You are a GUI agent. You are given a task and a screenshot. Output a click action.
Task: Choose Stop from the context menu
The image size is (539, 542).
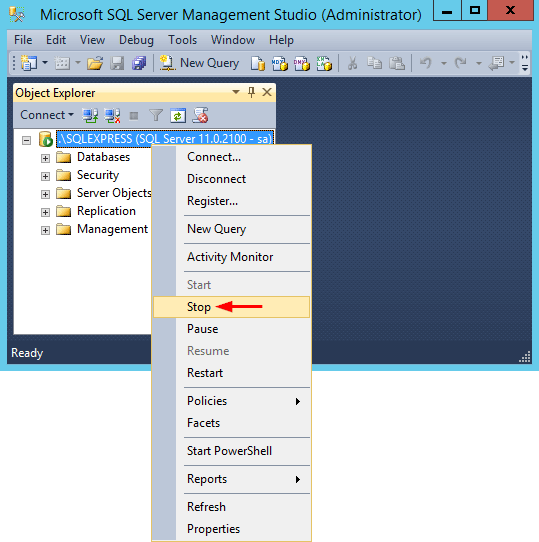(232, 307)
